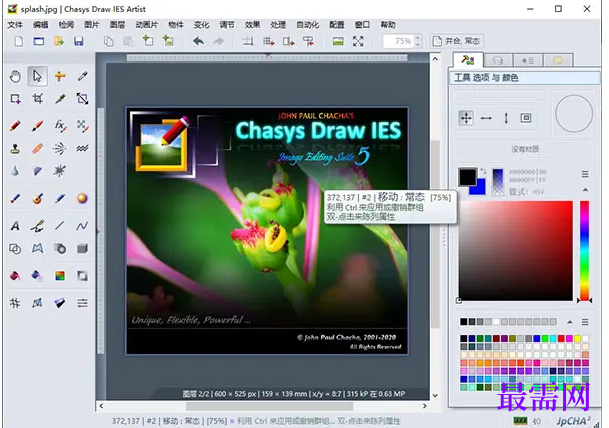The image size is (609, 428).
Task: Open the 文件 menu
Action: pyautogui.click(x=15, y=25)
